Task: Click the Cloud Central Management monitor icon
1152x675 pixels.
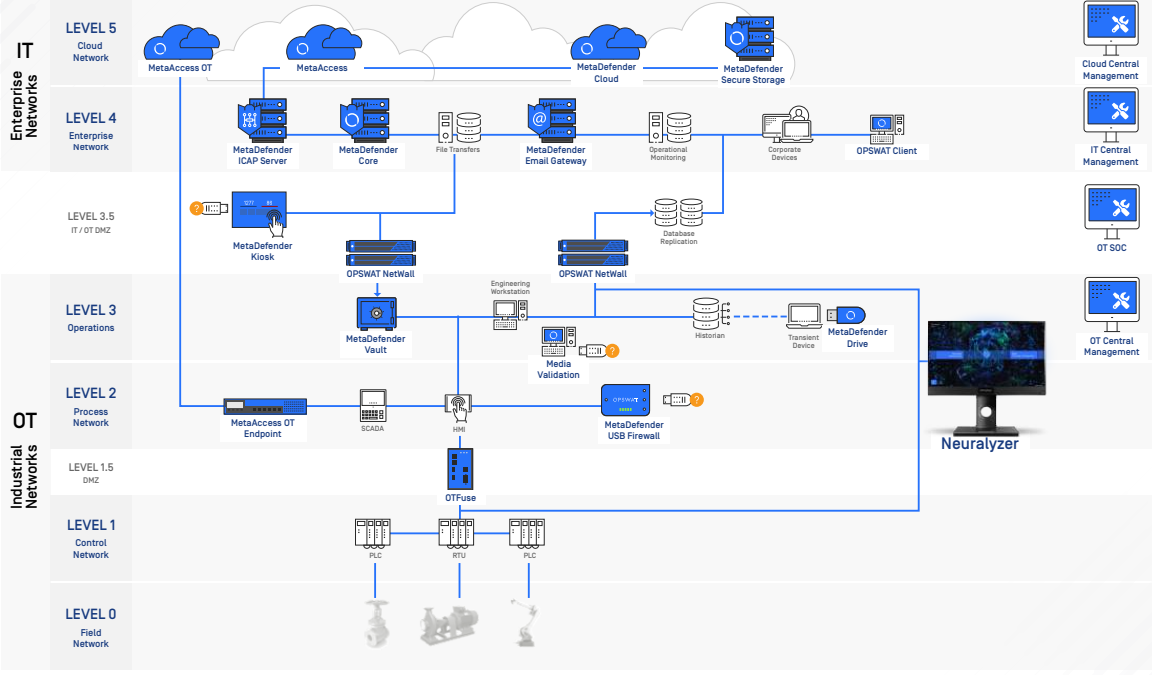Action: pyautogui.click(x=1111, y=28)
